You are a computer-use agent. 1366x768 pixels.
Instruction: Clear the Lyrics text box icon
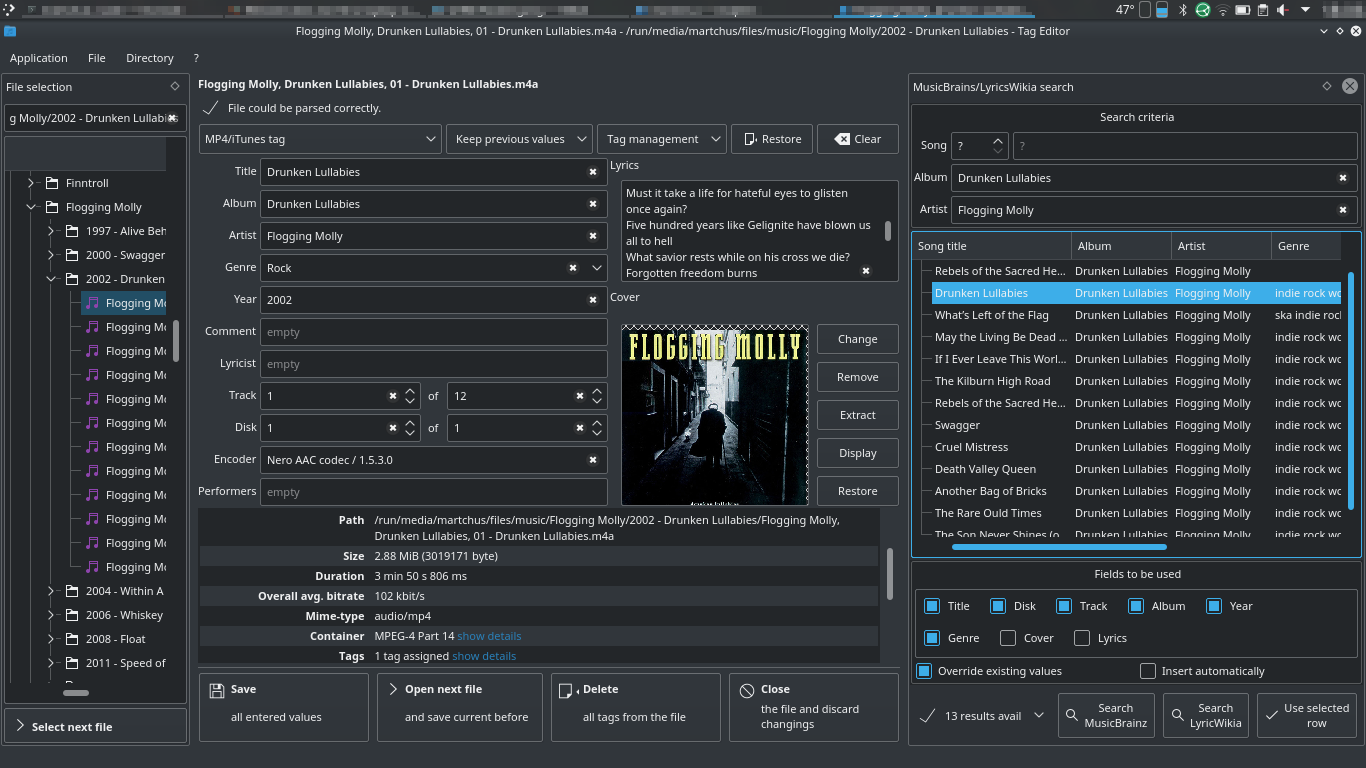(x=866, y=271)
